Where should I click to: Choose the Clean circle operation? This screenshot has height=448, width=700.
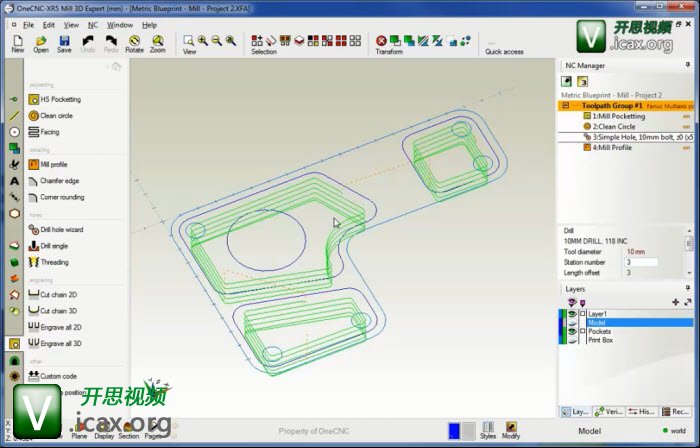click(x=50, y=116)
